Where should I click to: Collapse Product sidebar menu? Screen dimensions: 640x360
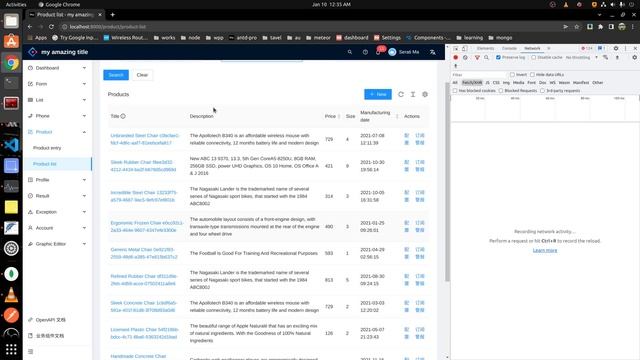[x=58, y=132]
